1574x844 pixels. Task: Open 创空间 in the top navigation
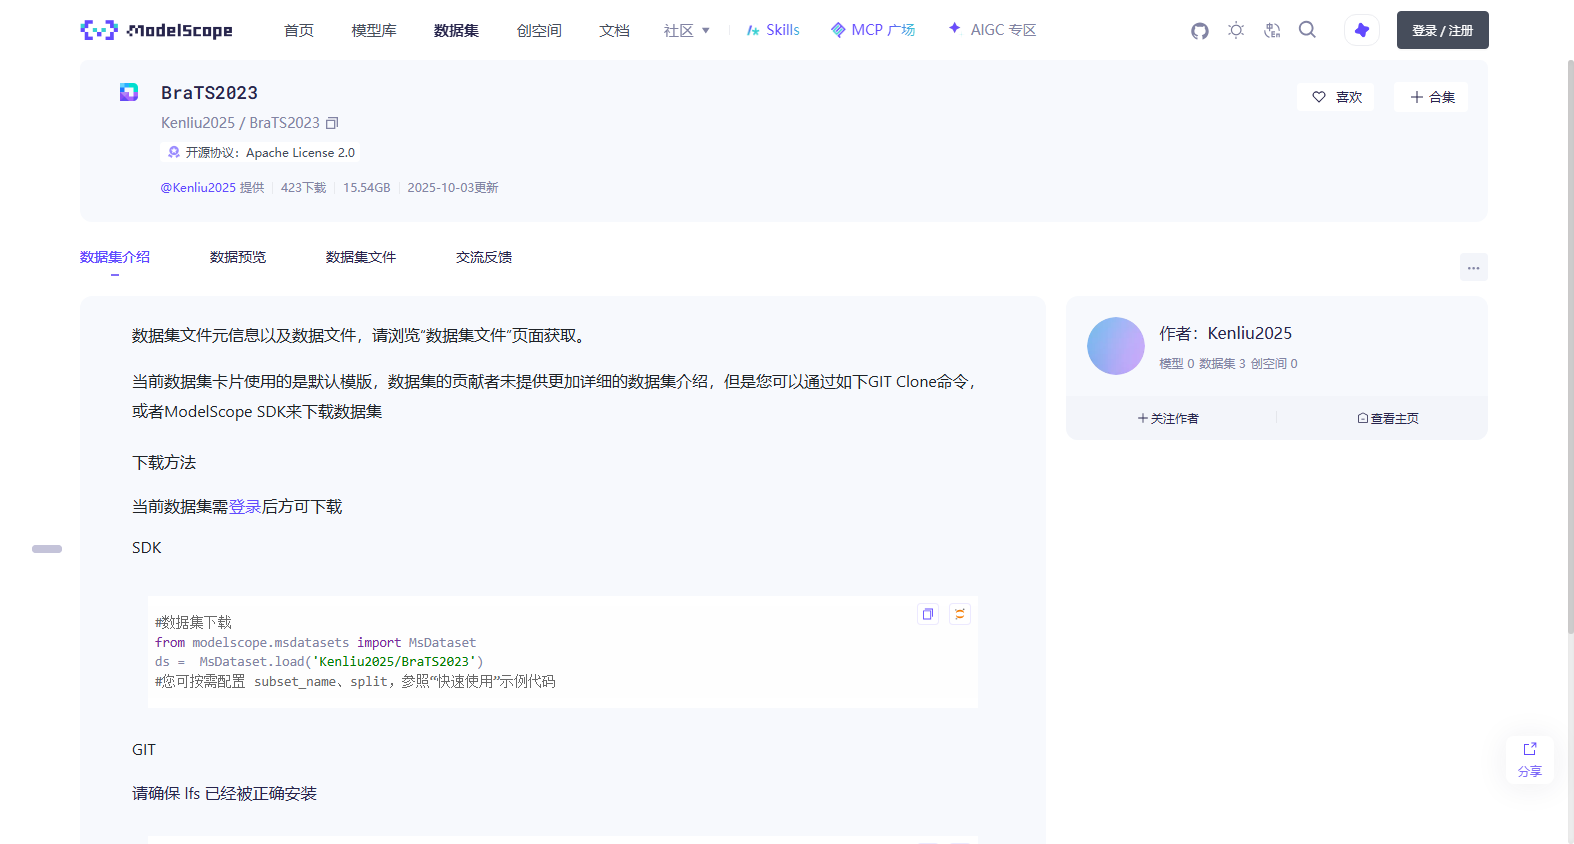pyautogui.click(x=539, y=31)
